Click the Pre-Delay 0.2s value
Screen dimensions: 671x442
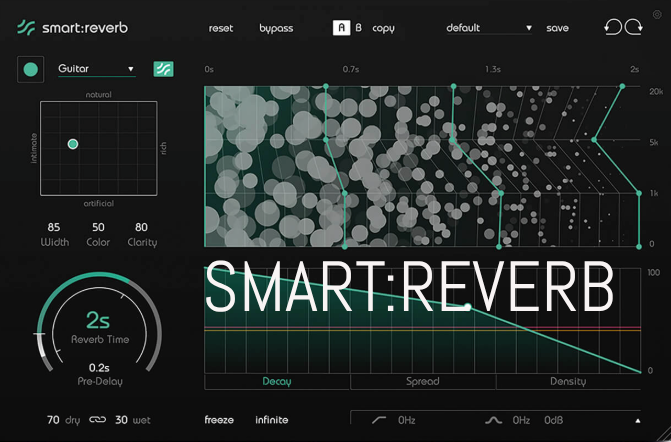point(99,368)
